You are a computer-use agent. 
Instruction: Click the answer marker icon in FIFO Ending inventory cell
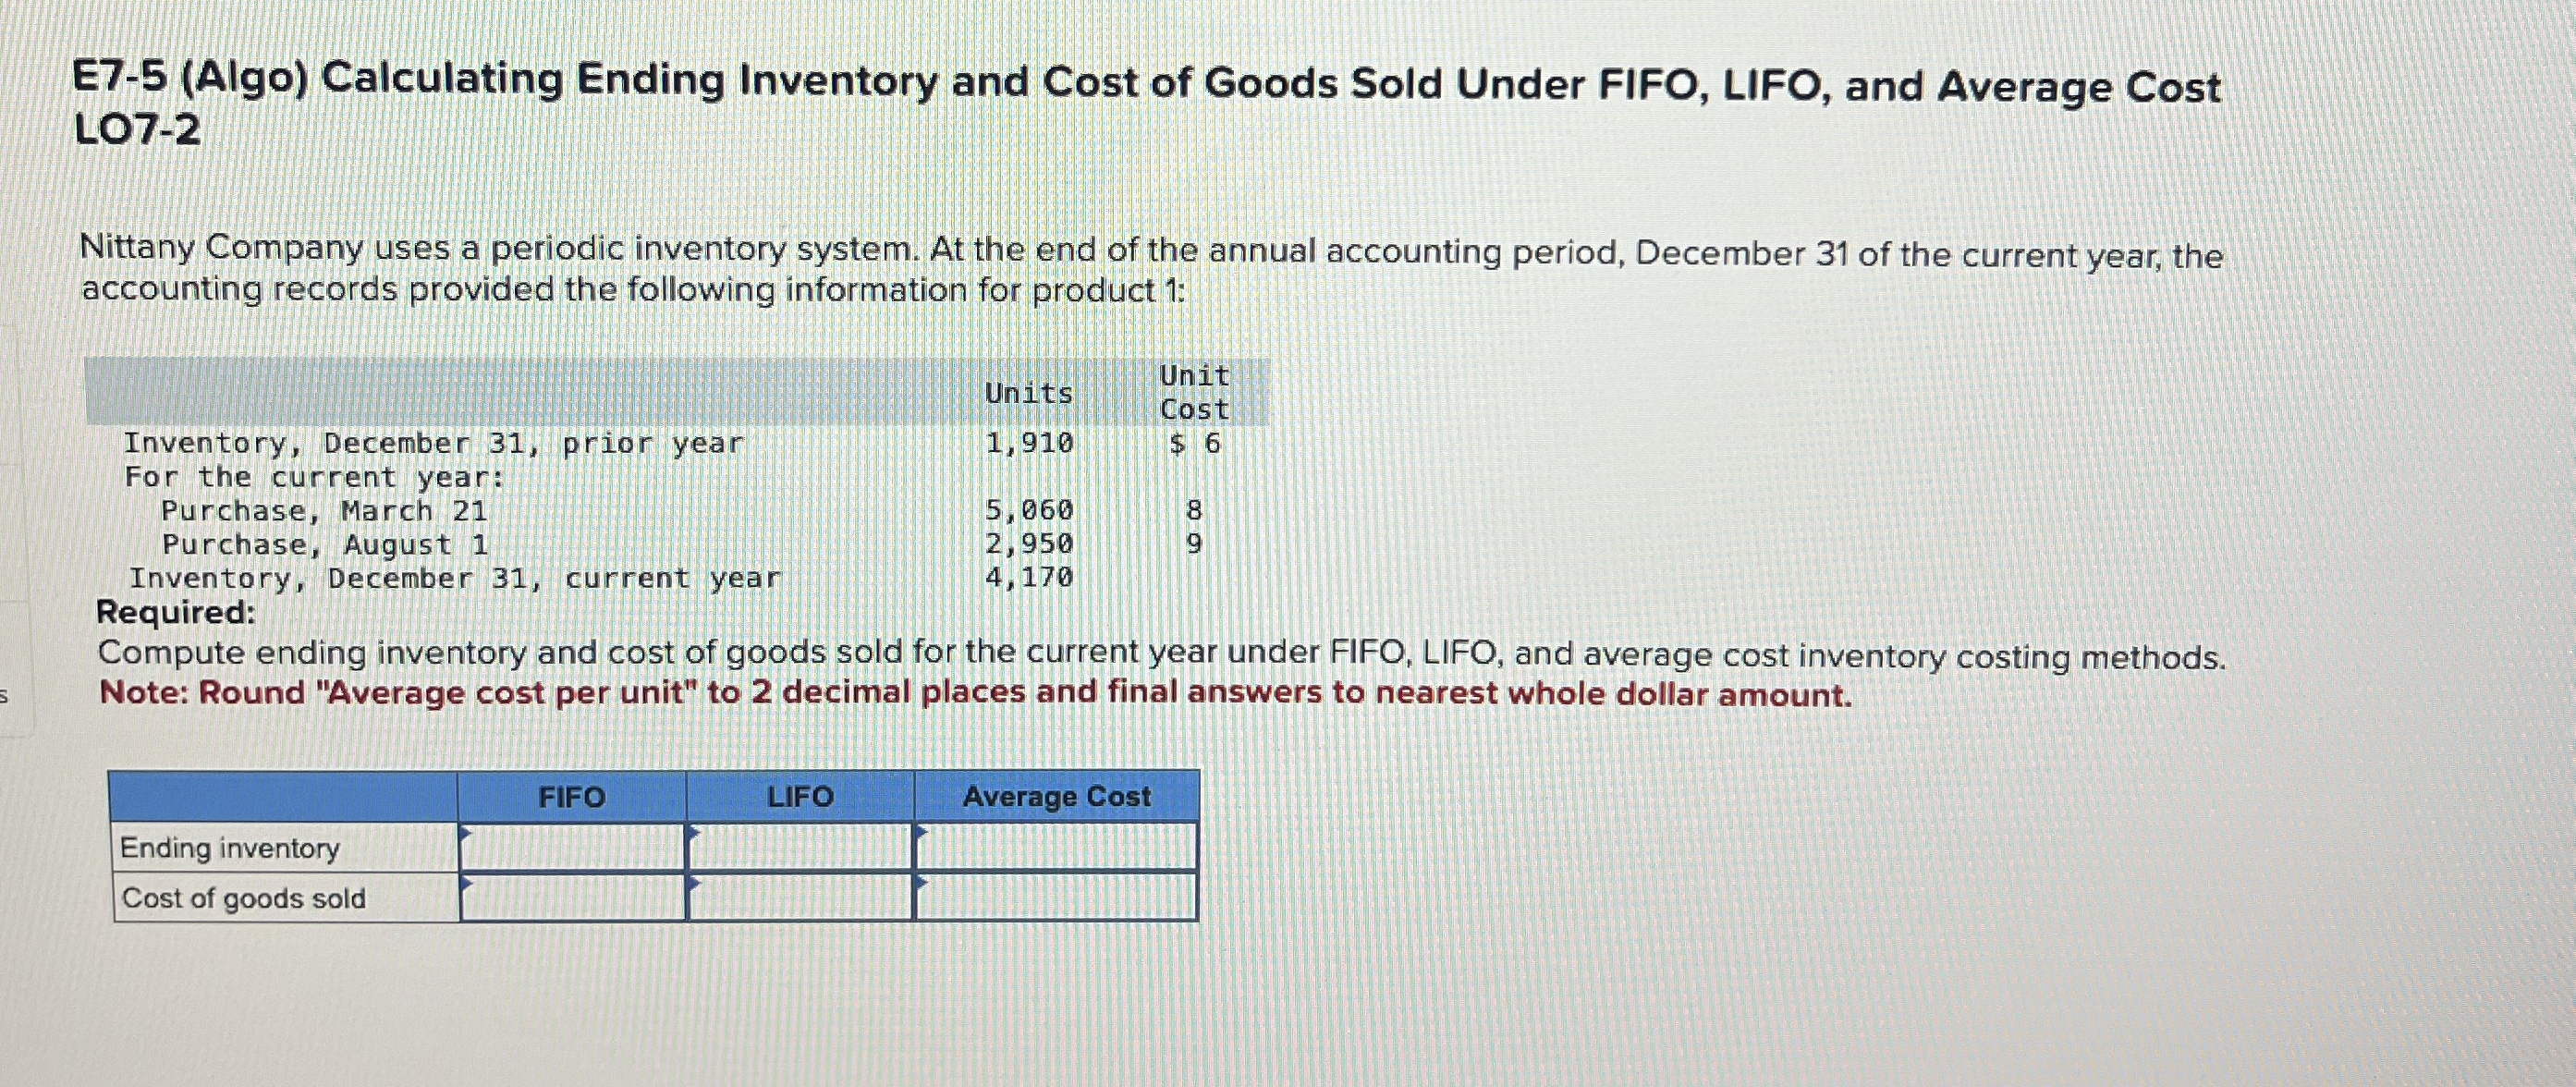tap(464, 835)
